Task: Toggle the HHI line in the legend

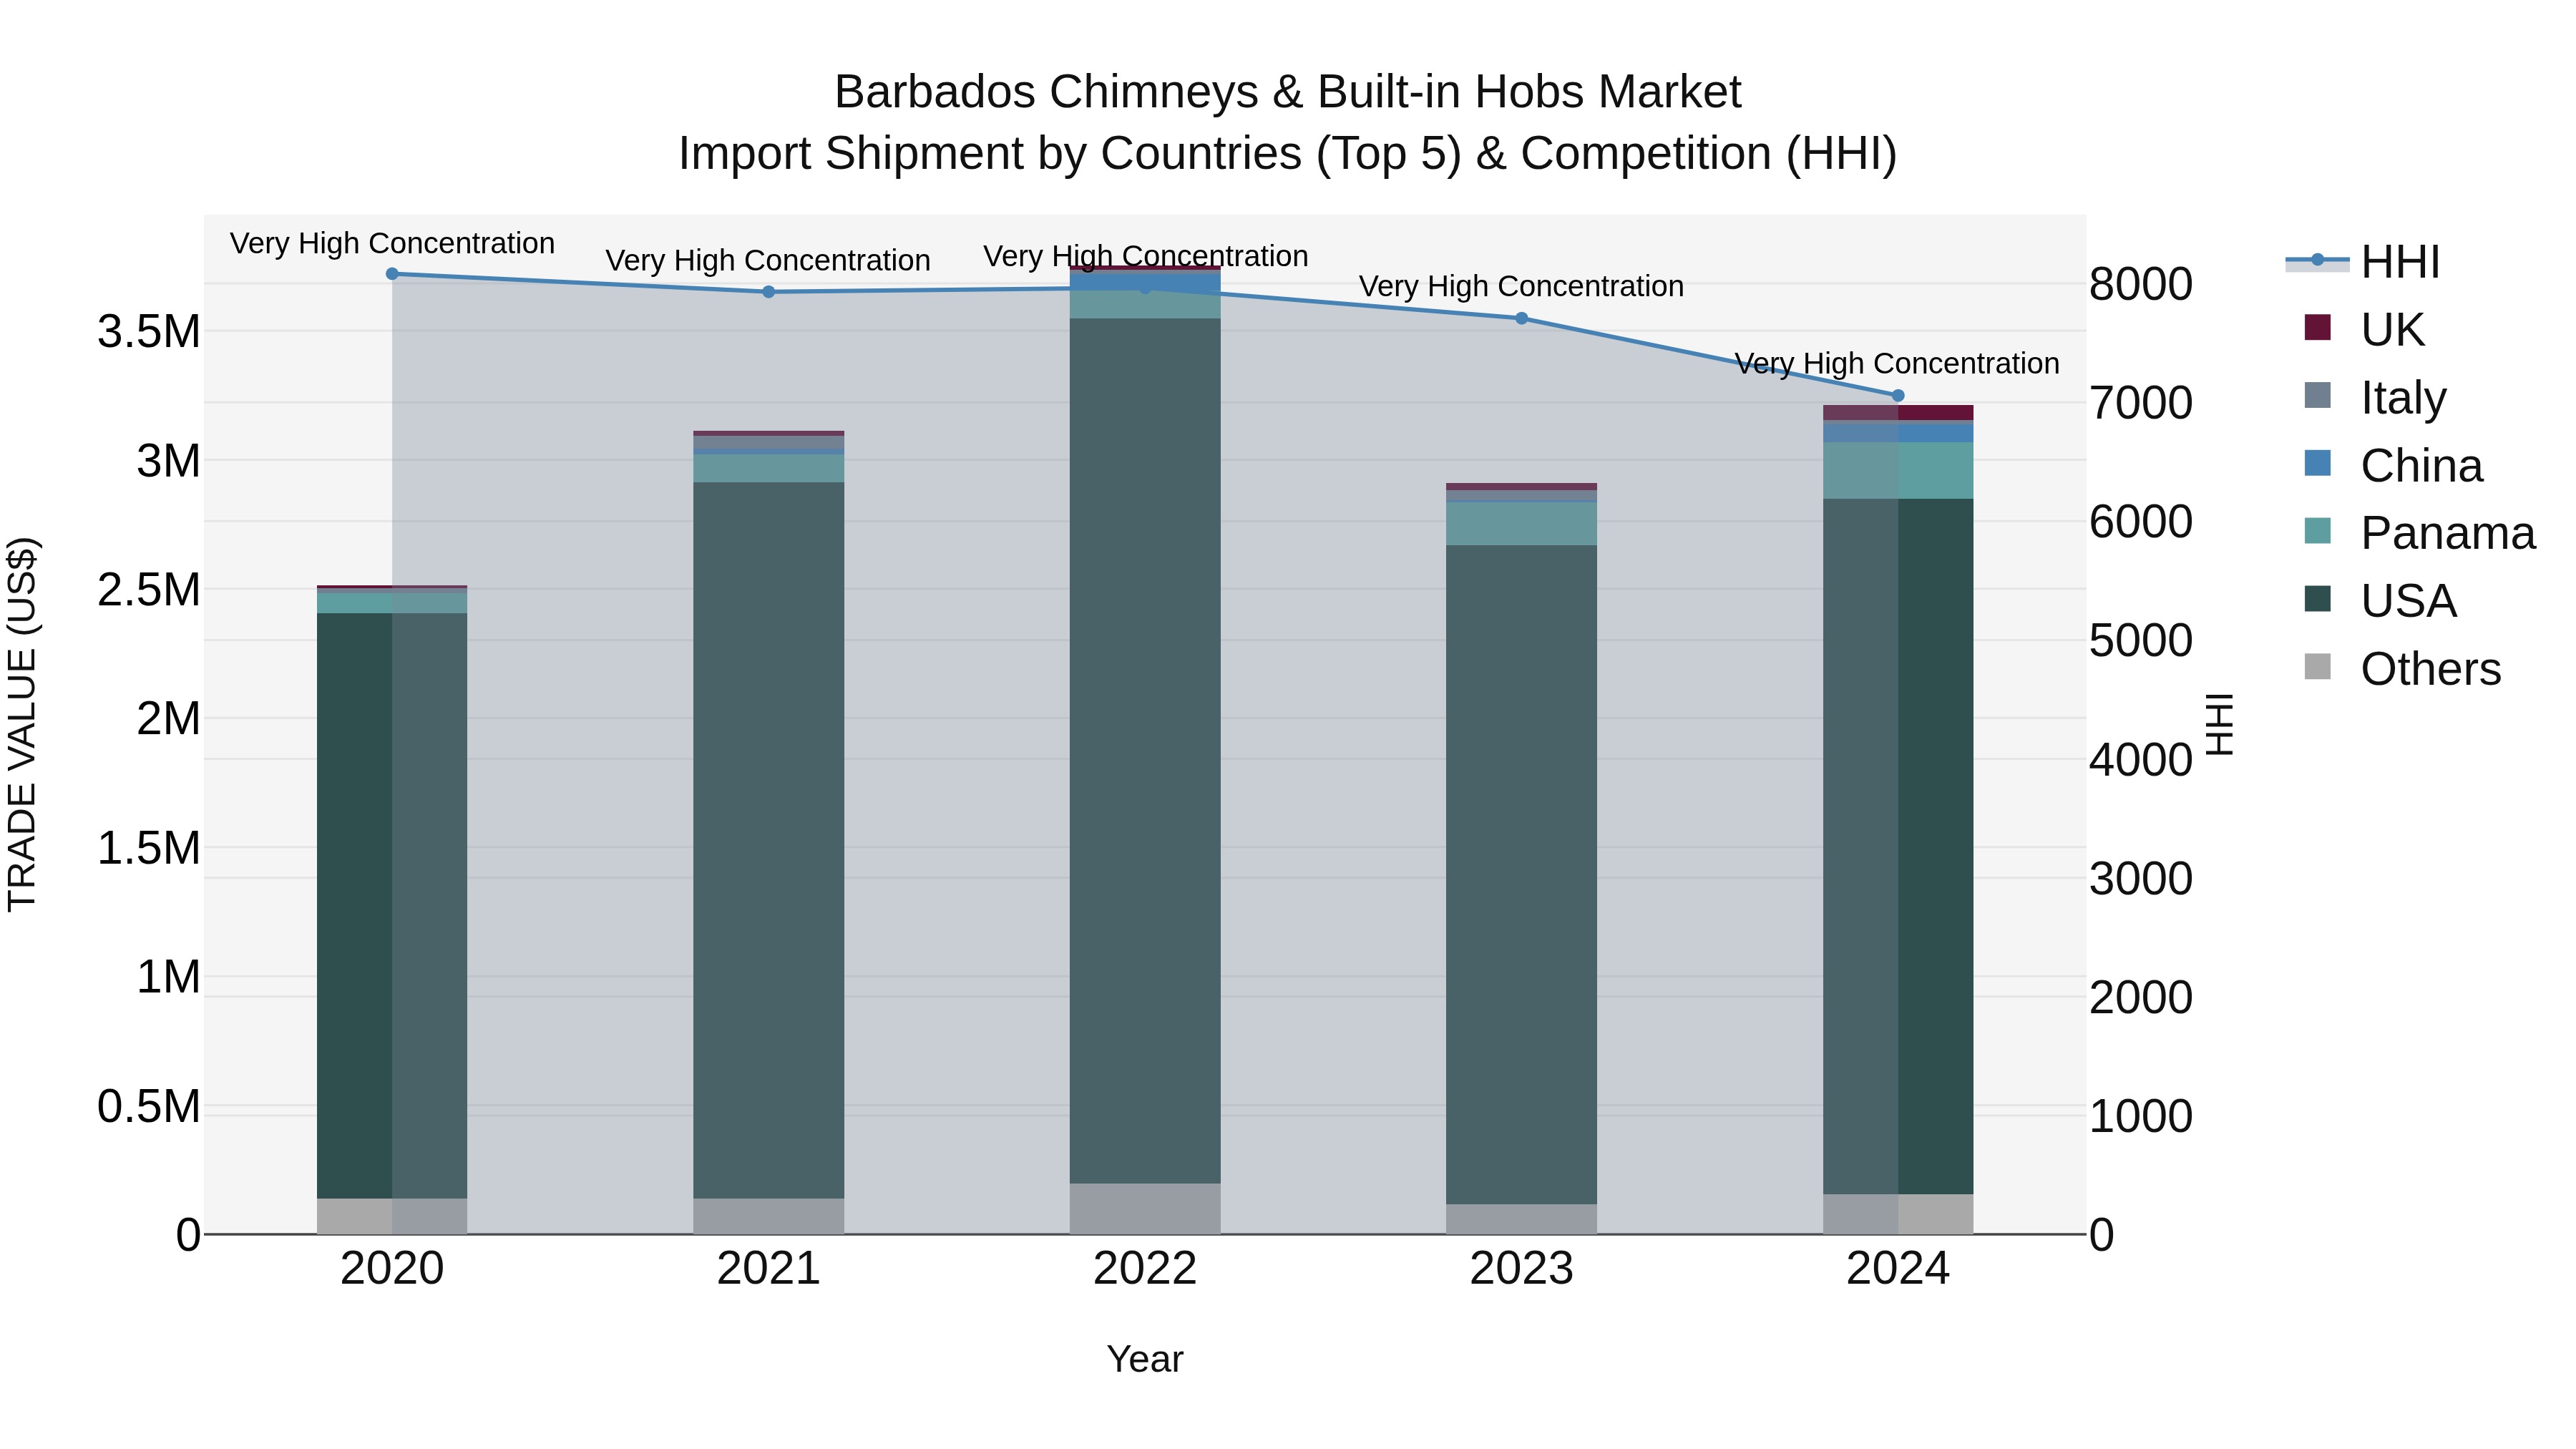Action: click(2363, 262)
